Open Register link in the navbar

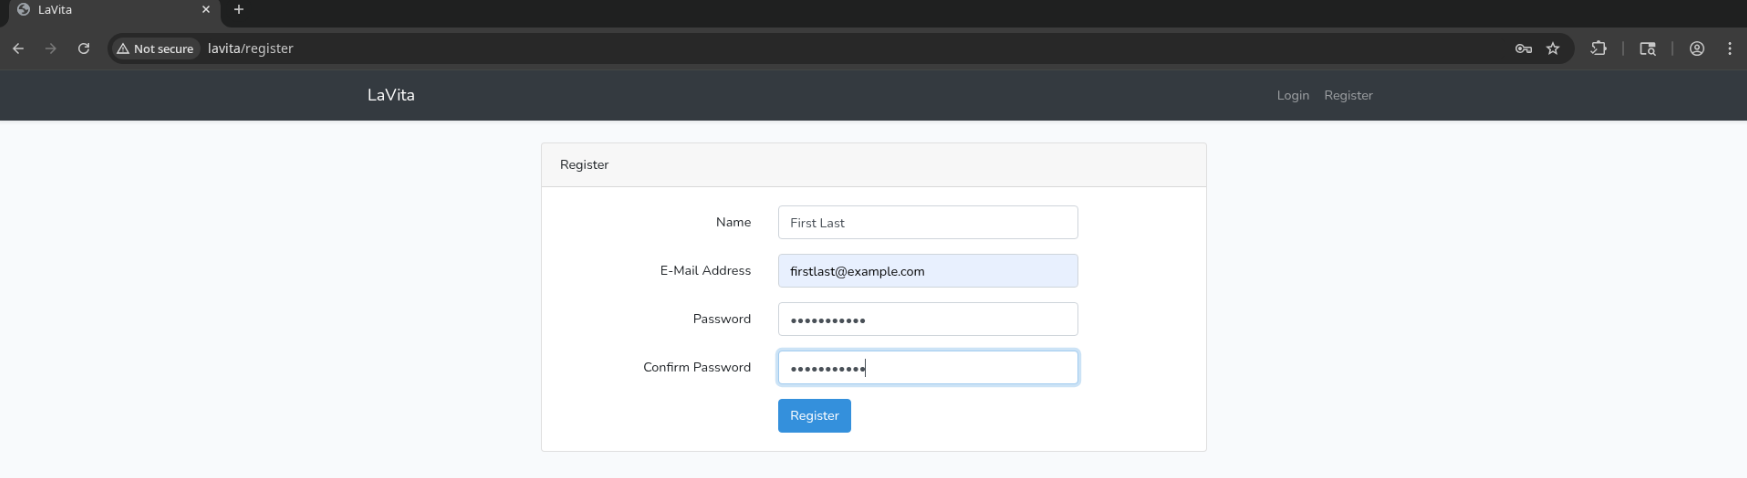[x=1348, y=95]
